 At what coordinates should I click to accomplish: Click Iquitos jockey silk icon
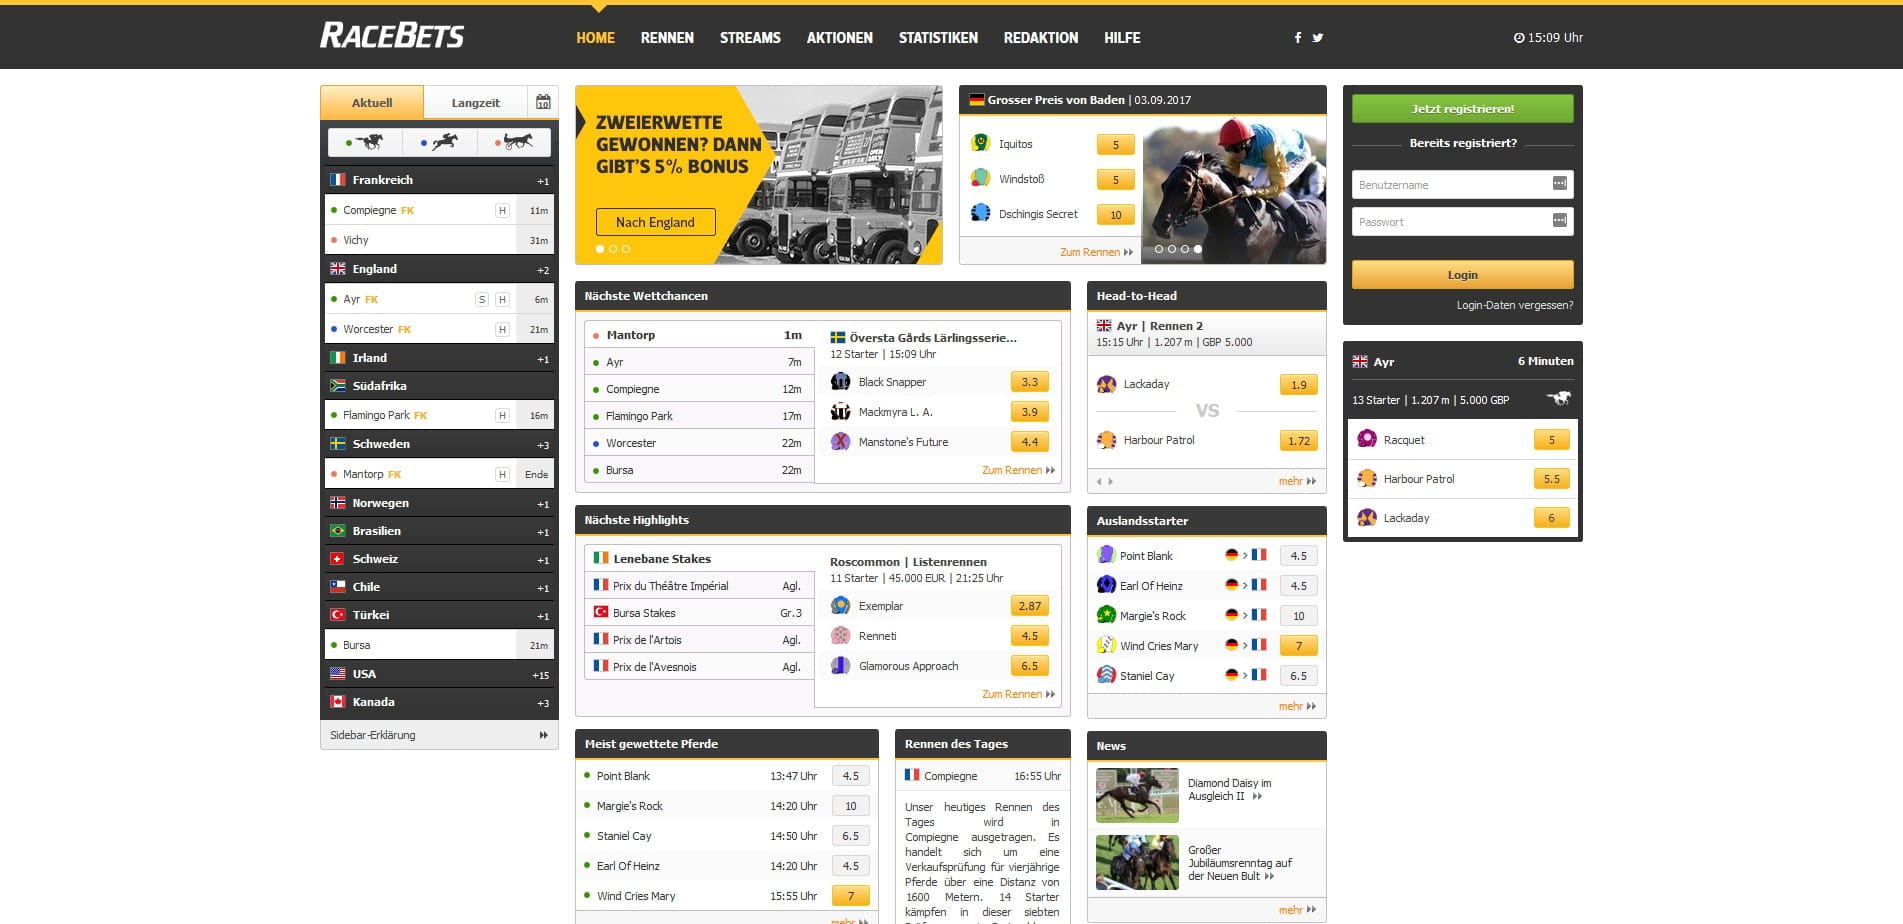[x=981, y=144]
